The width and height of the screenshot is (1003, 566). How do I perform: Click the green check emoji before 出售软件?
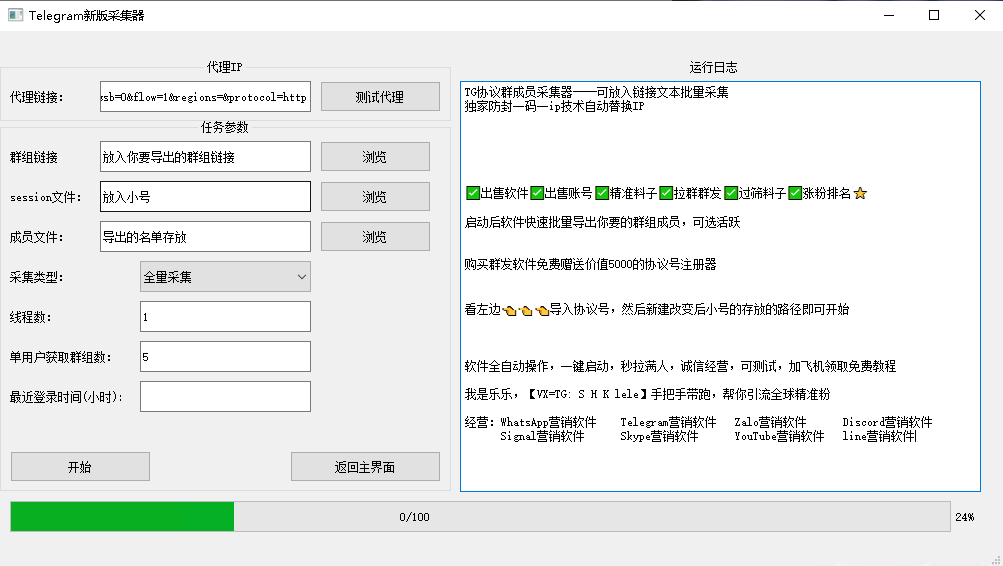[473, 193]
